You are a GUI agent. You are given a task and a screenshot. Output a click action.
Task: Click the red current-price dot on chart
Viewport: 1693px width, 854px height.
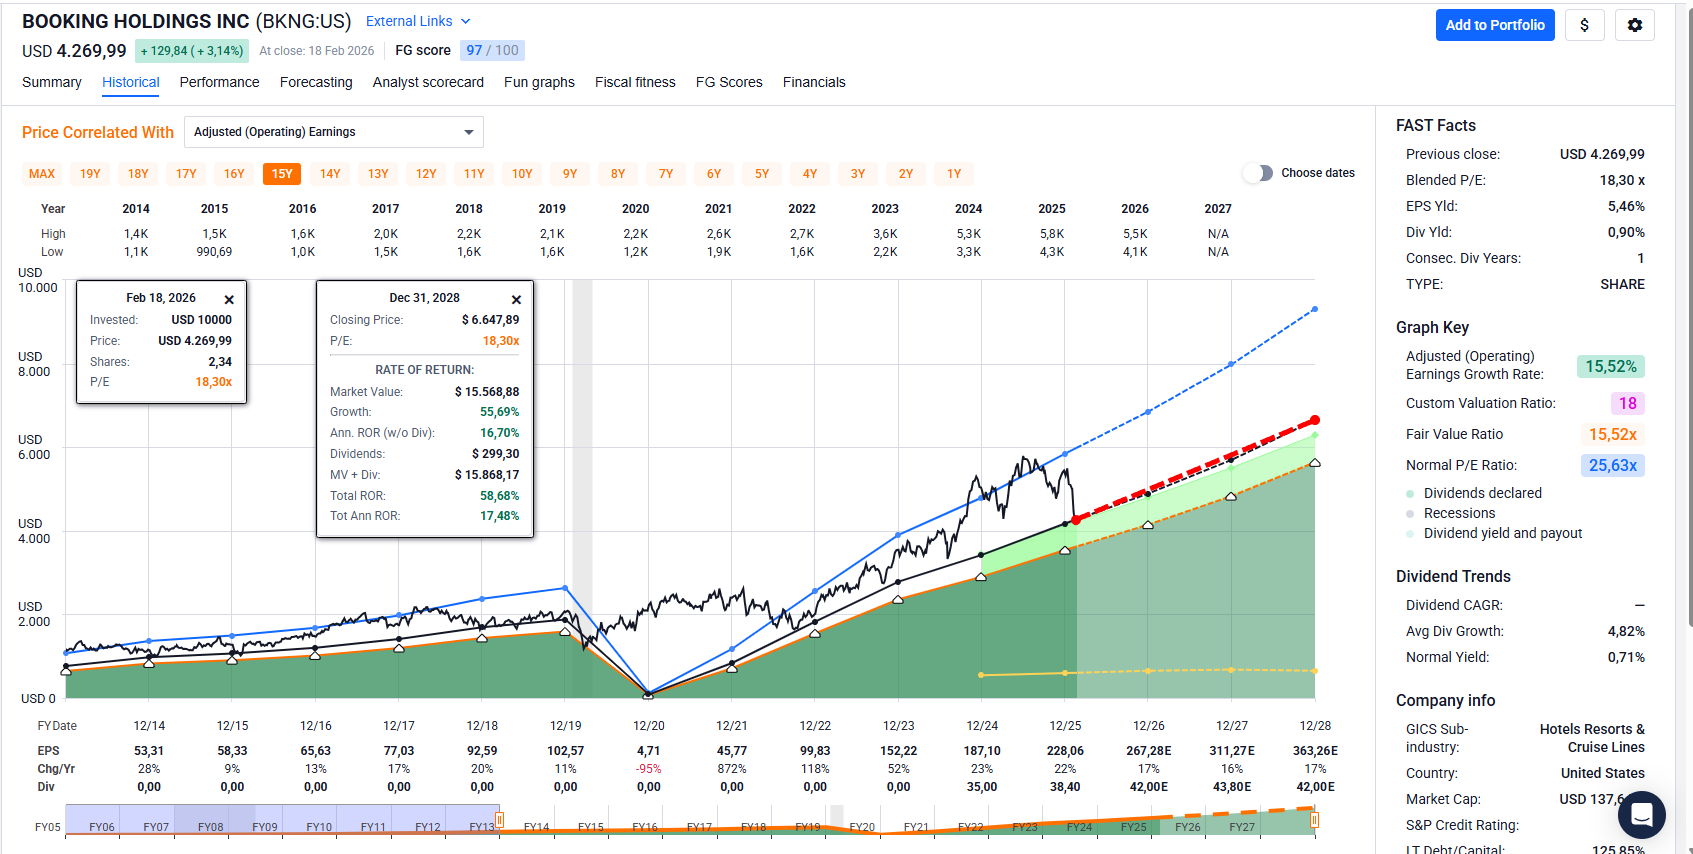pyautogui.click(x=1076, y=520)
